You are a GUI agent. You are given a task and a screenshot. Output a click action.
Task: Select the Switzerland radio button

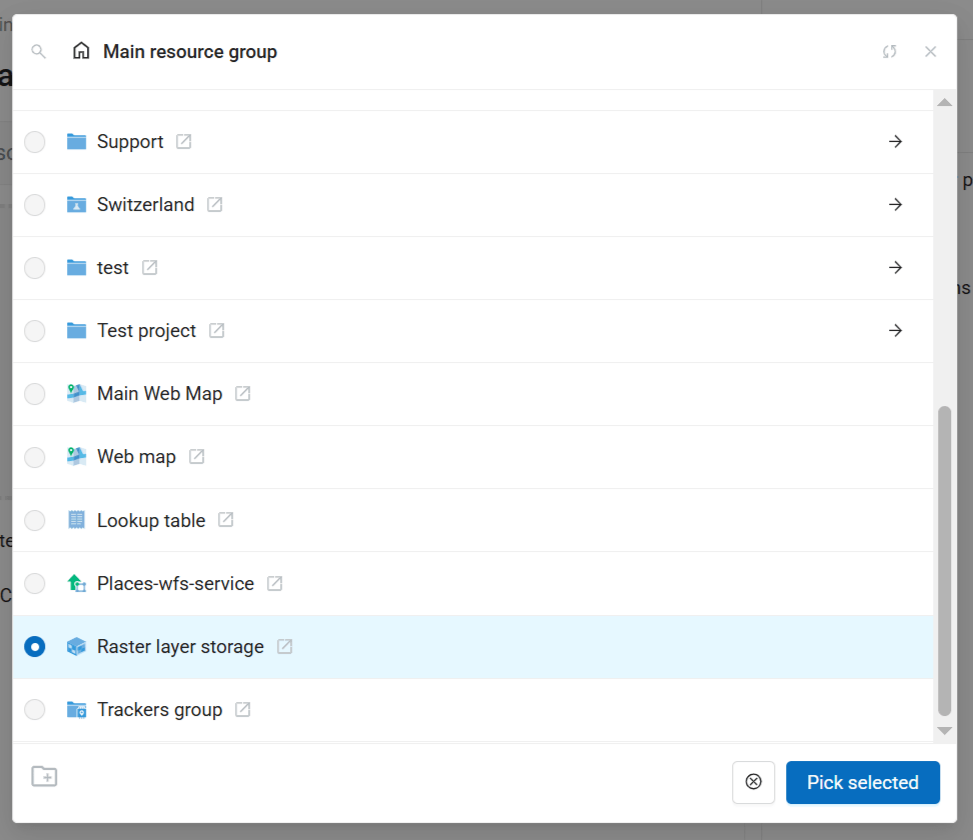coord(35,205)
